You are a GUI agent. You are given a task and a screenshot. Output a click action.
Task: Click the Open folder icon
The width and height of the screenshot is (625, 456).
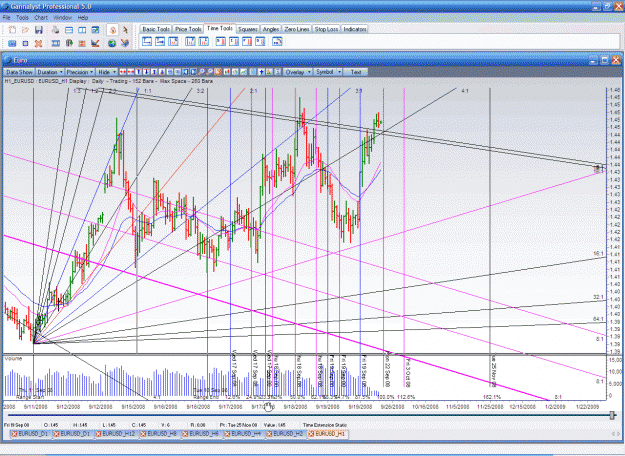tap(26, 30)
